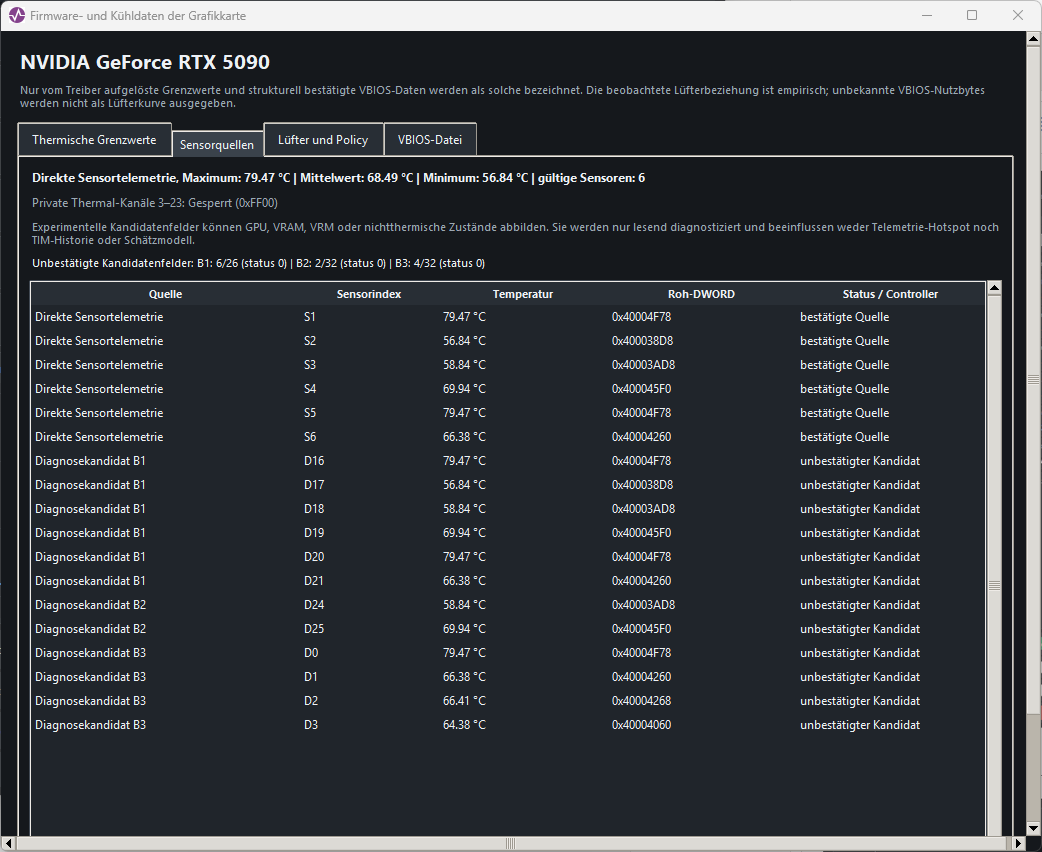The width and height of the screenshot is (1042, 852).
Task: Select the Diagnosekandidat B2 D24 row
Action: (x=508, y=605)
